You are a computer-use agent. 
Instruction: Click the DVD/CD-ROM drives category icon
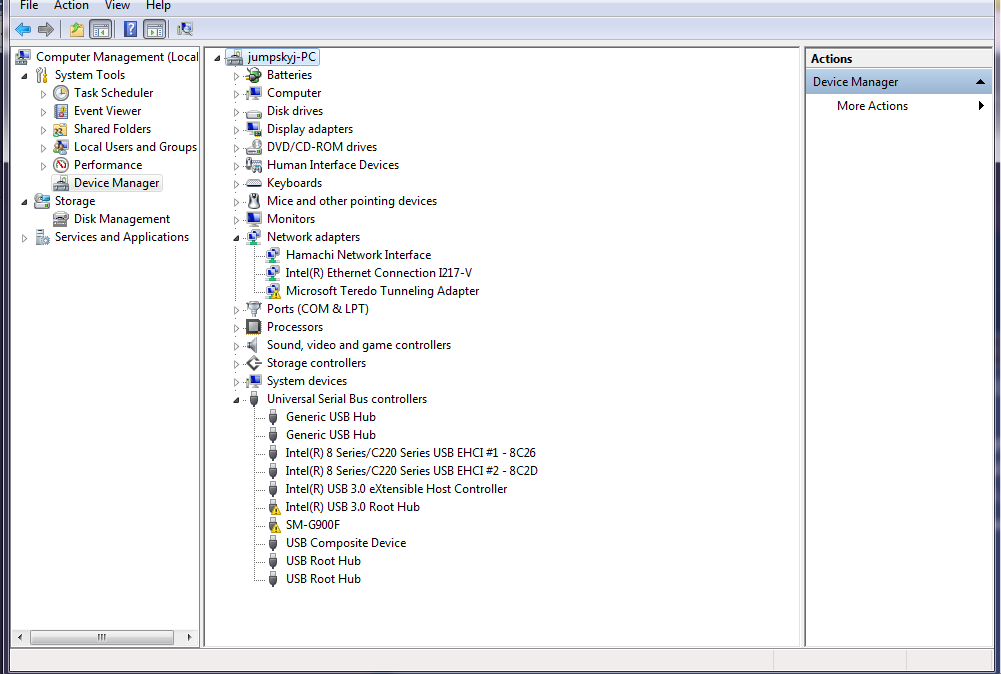pyautogui.click(x=254, y=147)
